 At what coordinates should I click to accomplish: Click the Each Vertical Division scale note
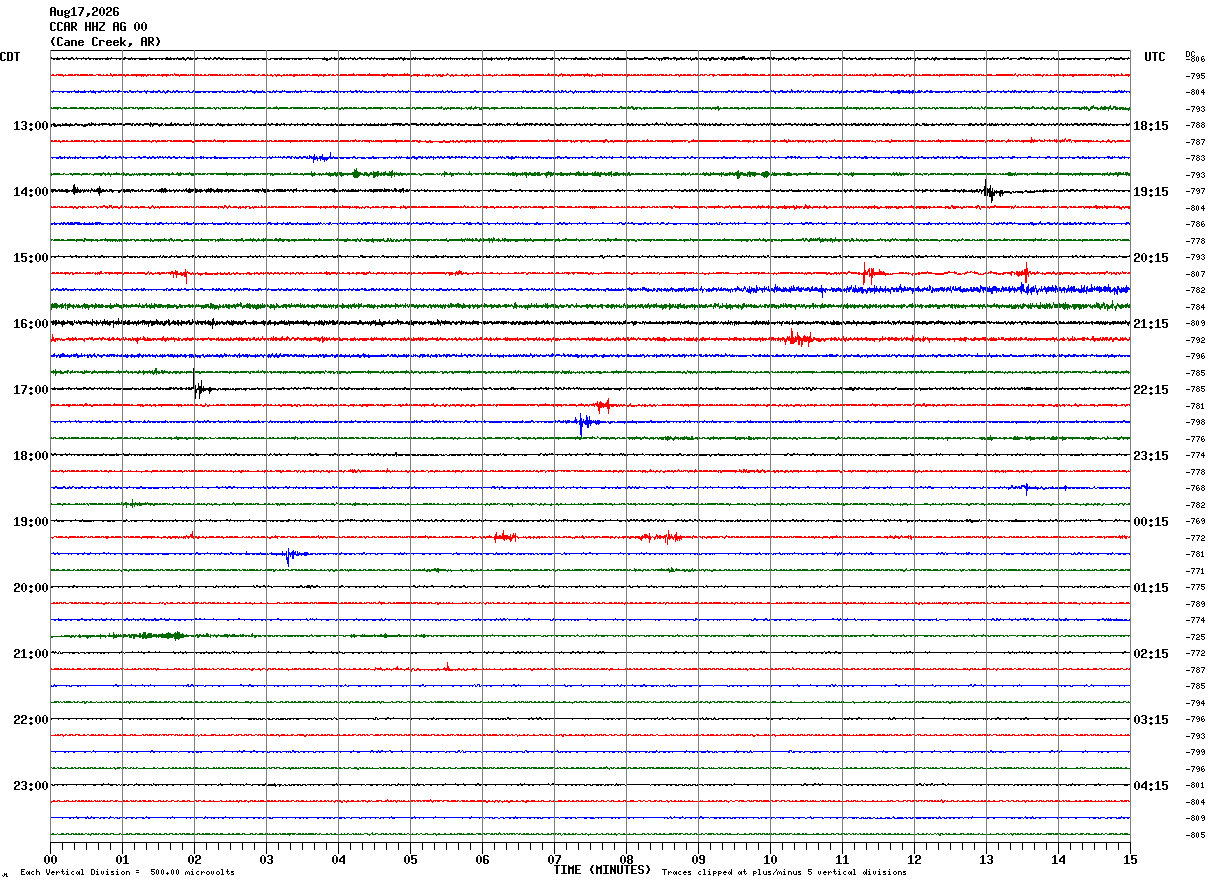click(x=127, y=873)
